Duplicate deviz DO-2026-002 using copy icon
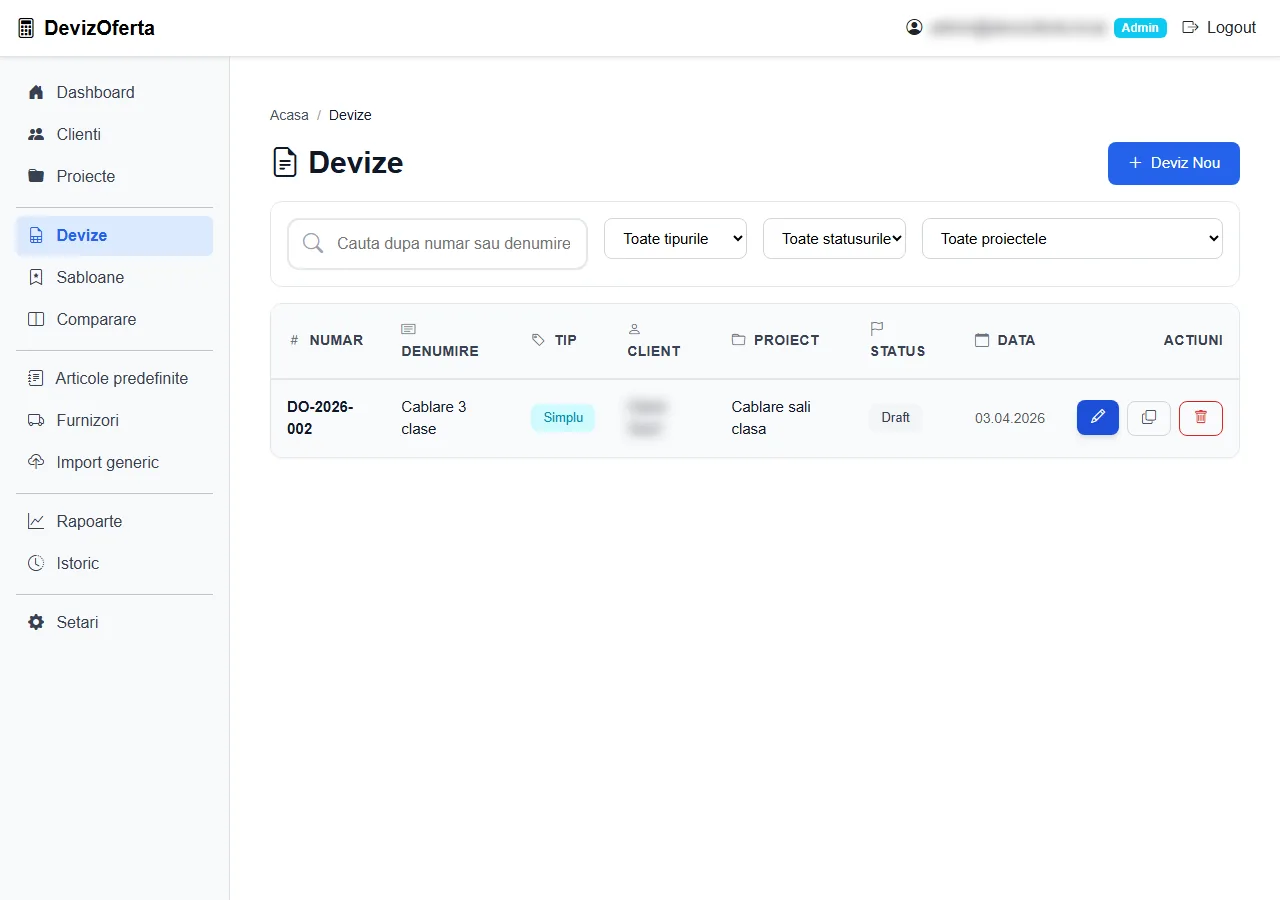Viewport: 1280px width, 900px height. [x=1149, y=418]
